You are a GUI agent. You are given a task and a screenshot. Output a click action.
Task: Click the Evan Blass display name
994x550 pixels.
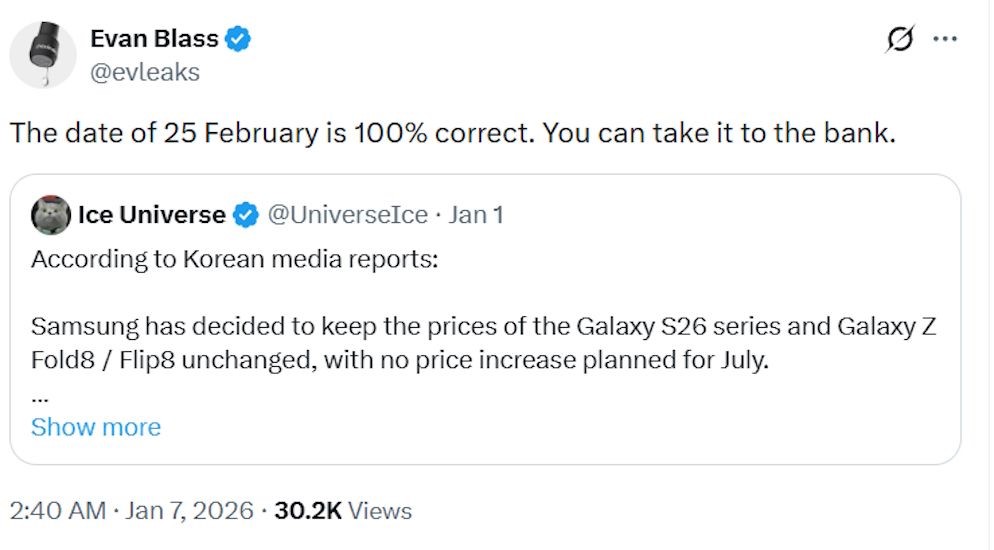pyautogui.click(x=154, y=39)
